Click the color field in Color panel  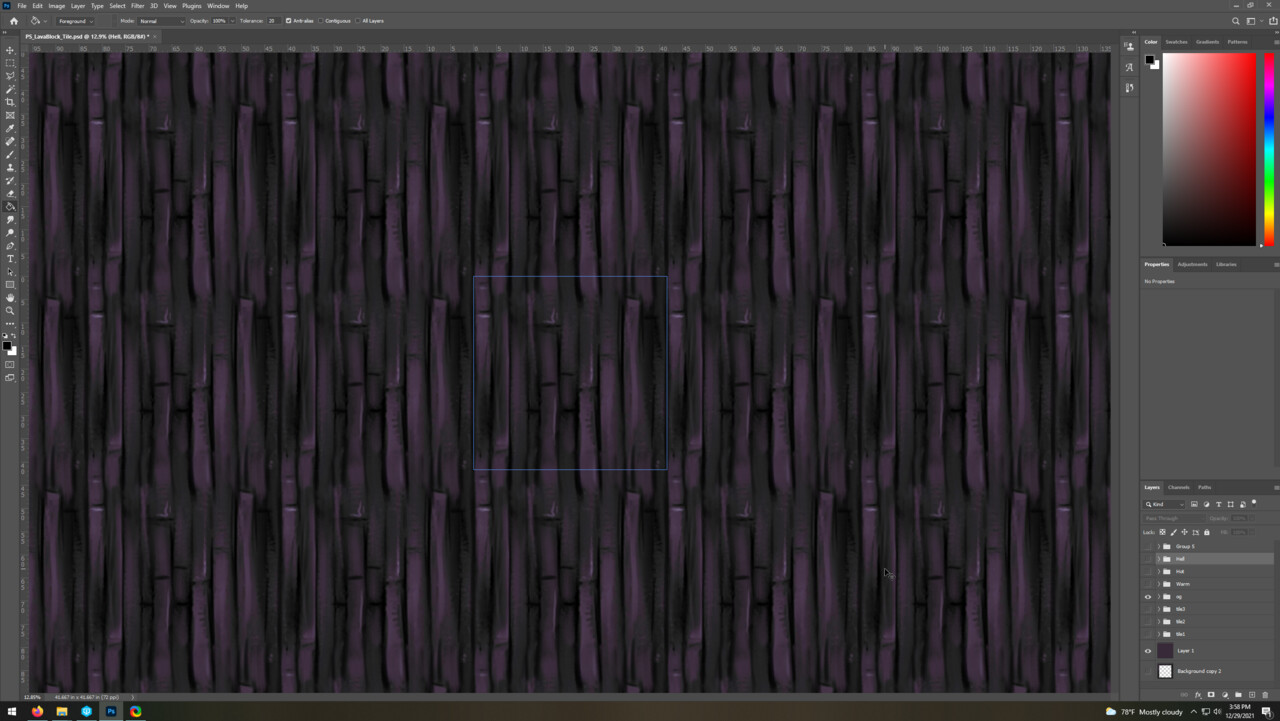click(1208, 148)
